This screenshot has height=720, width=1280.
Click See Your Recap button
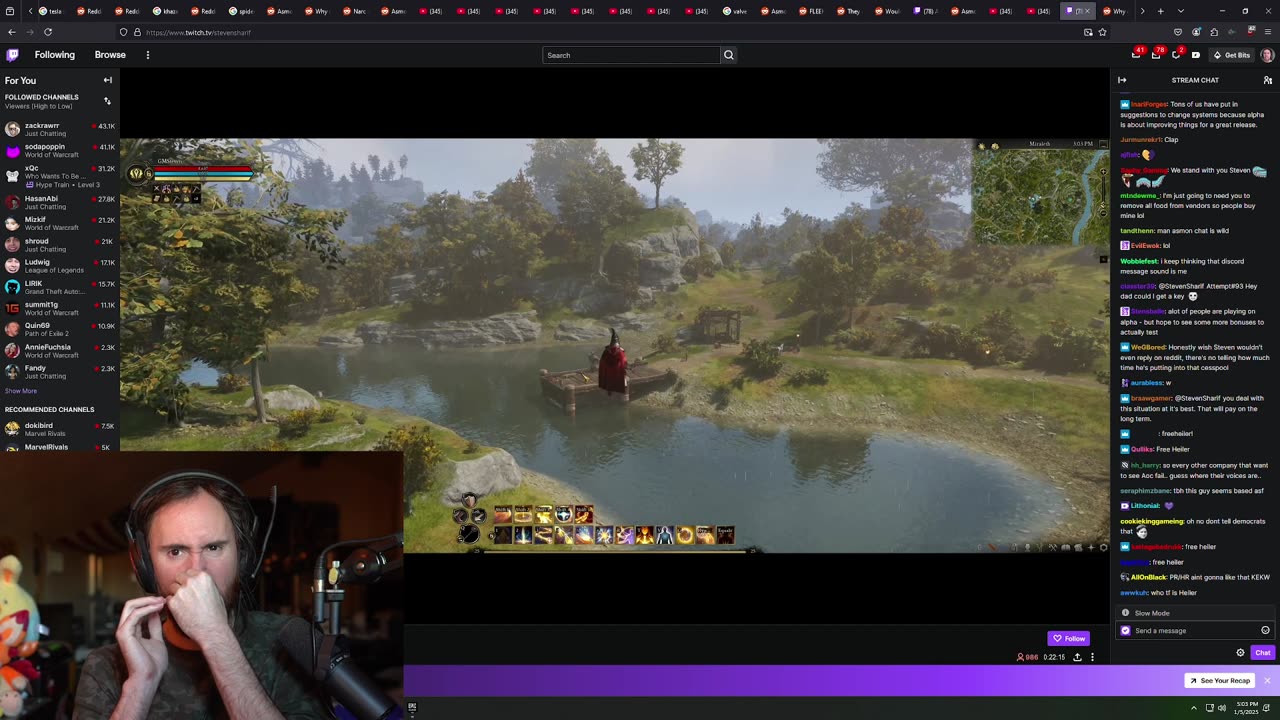1220,680
